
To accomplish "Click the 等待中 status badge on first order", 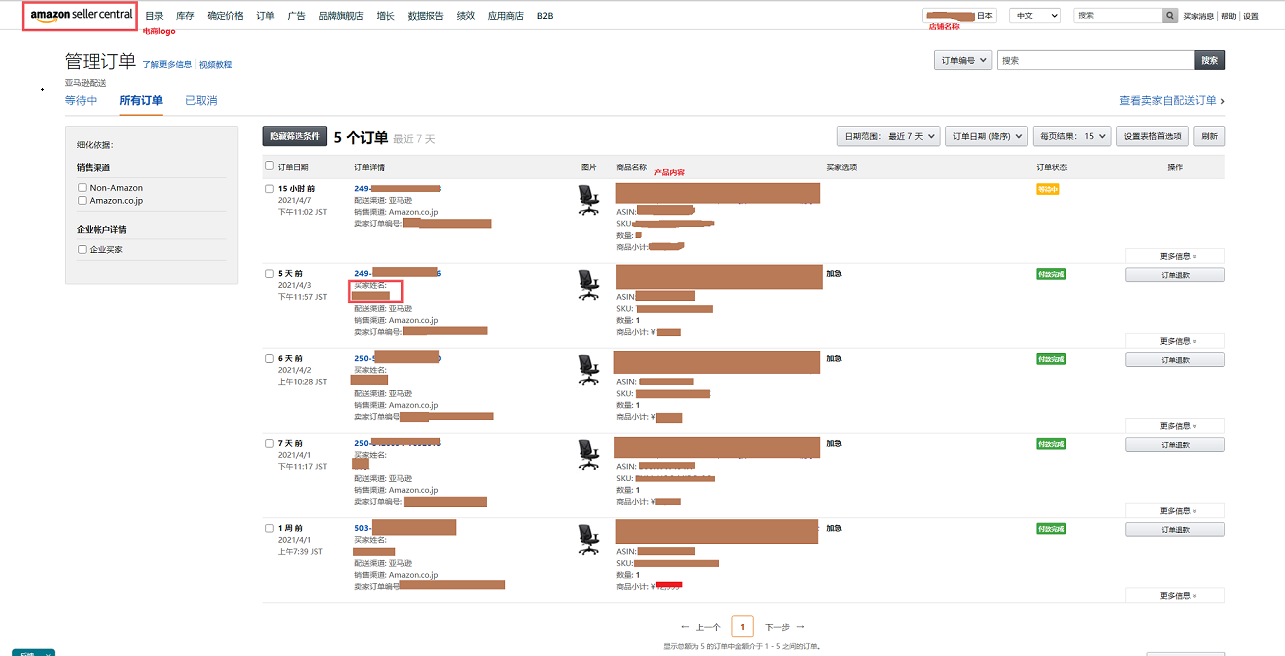I will tap(1047, 189).
